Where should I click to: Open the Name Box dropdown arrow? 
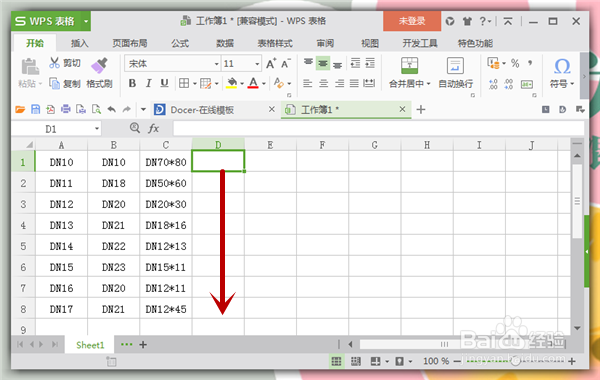click(97, 129)
